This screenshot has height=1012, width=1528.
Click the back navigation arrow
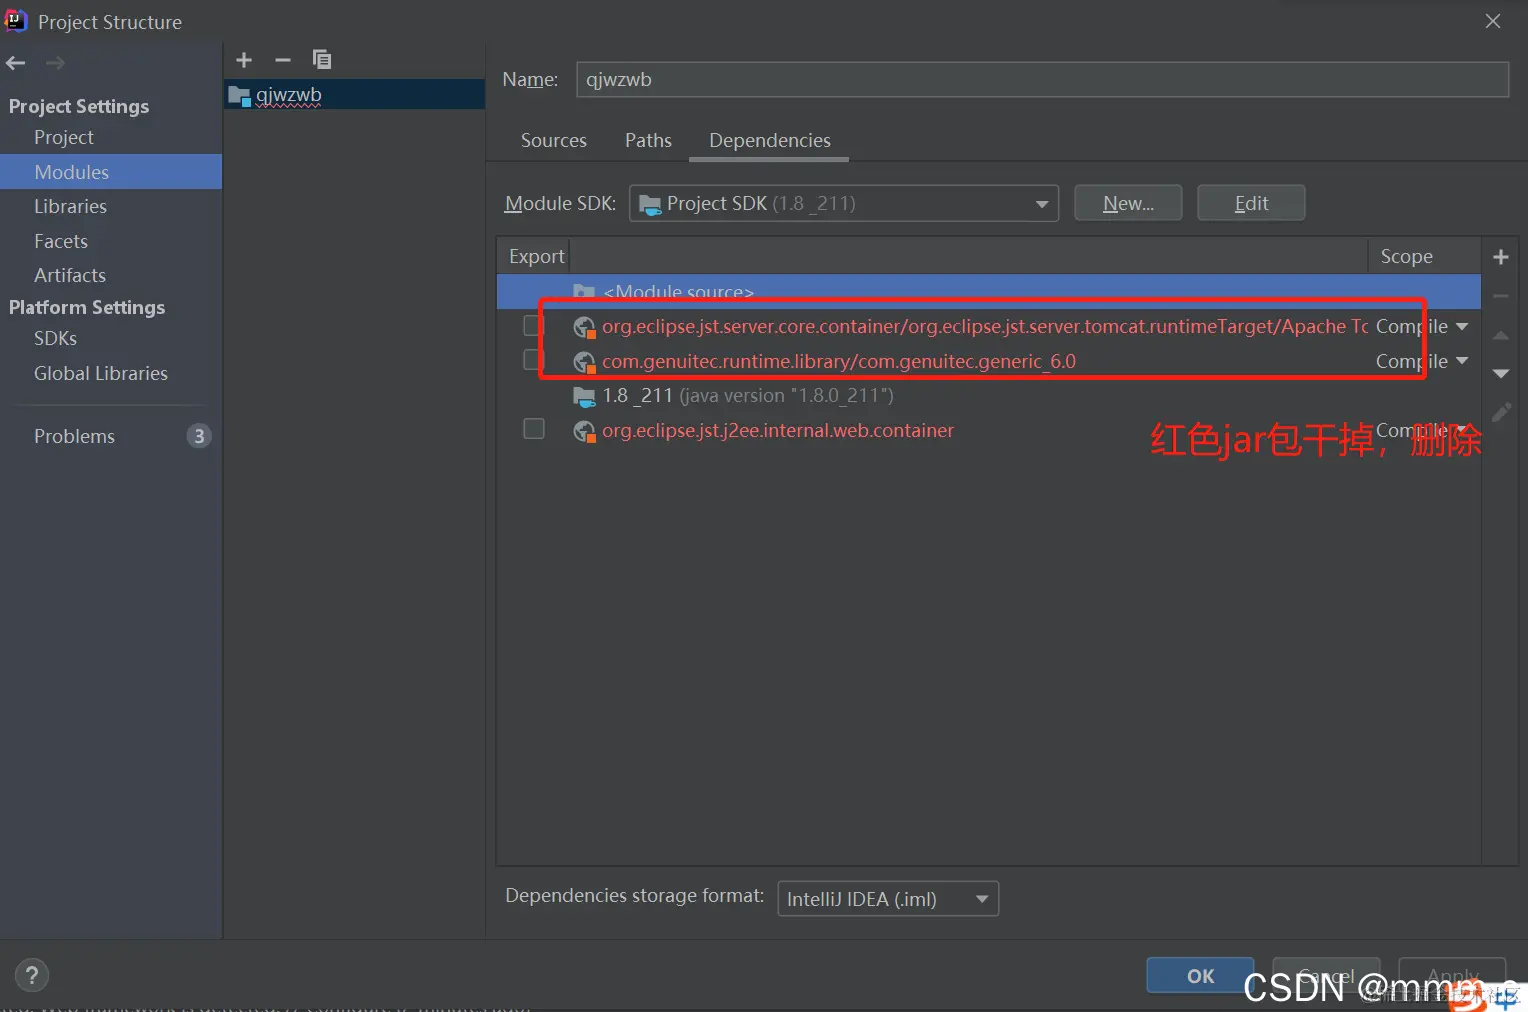pos(16,63)
